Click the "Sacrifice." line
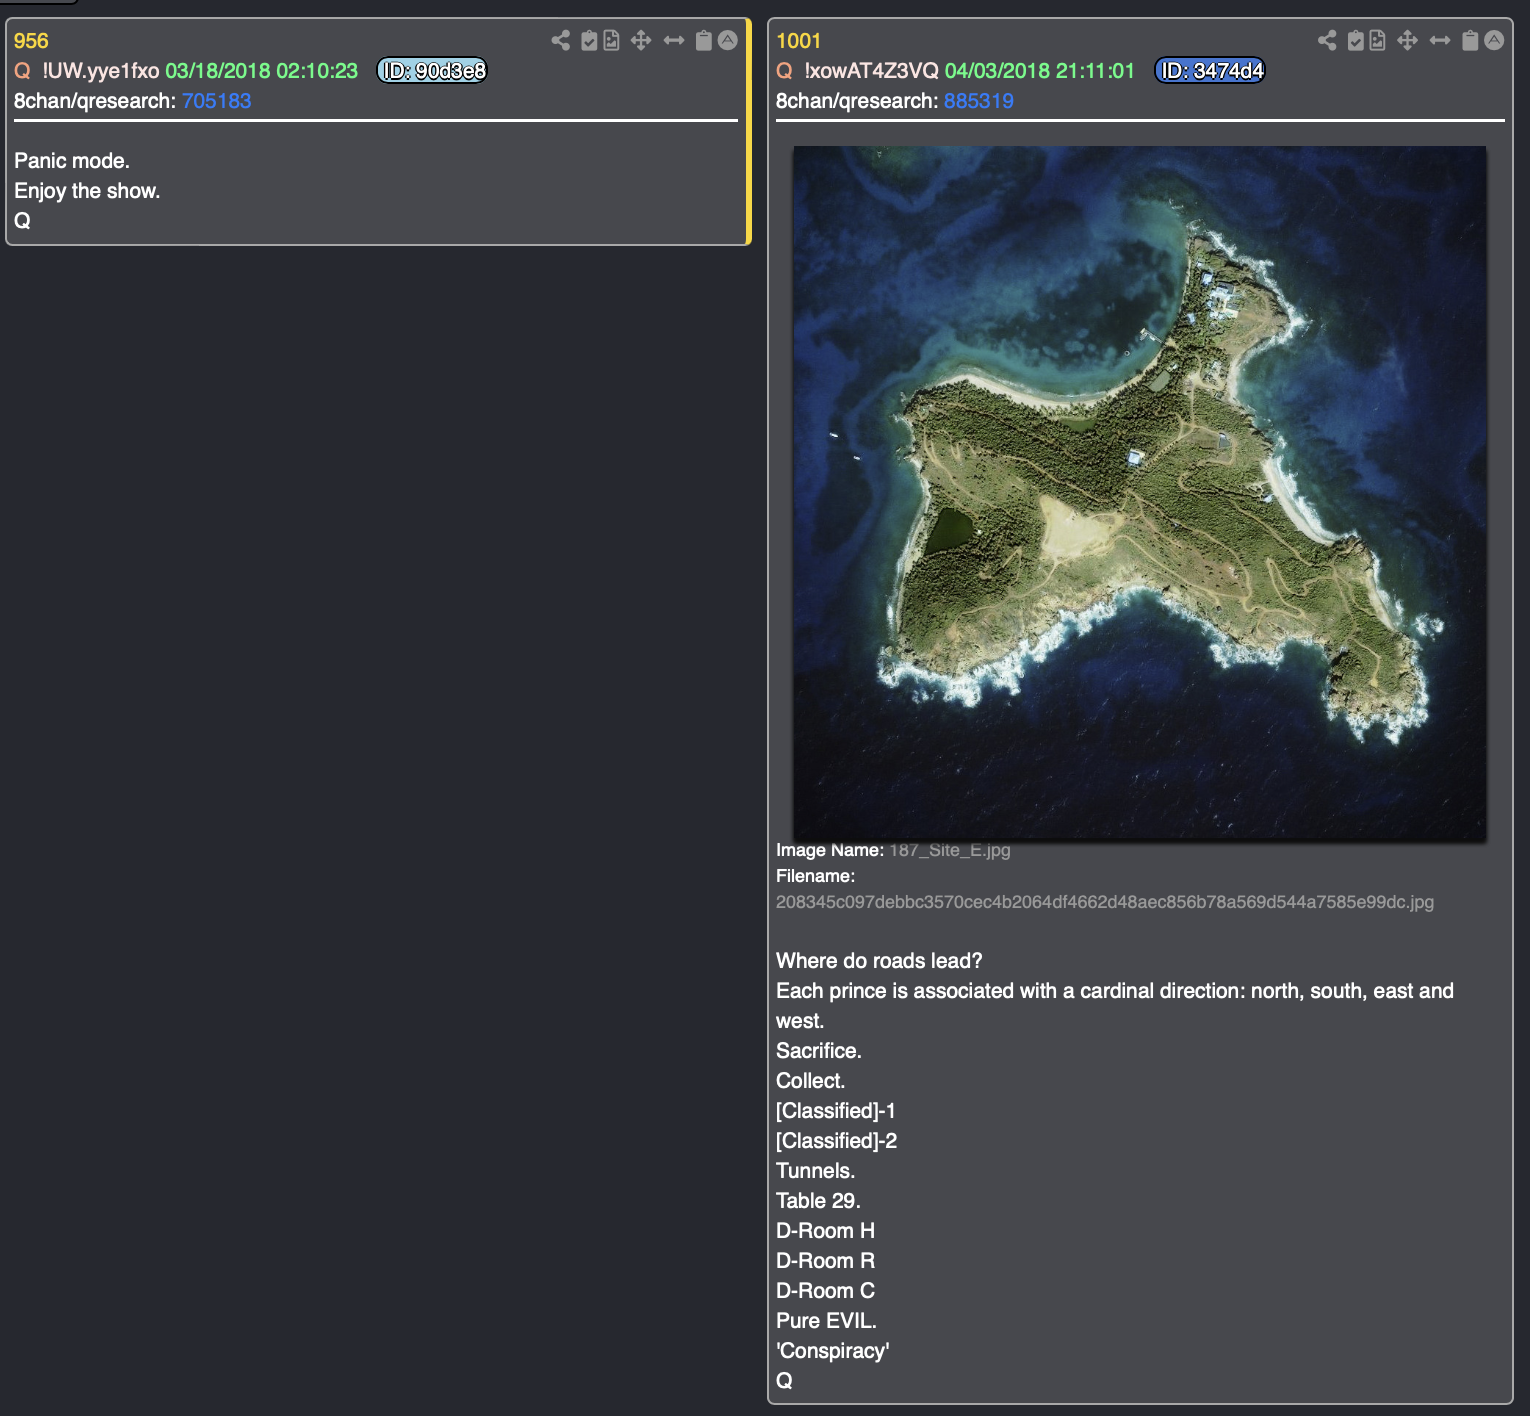 coord(819,1051)
